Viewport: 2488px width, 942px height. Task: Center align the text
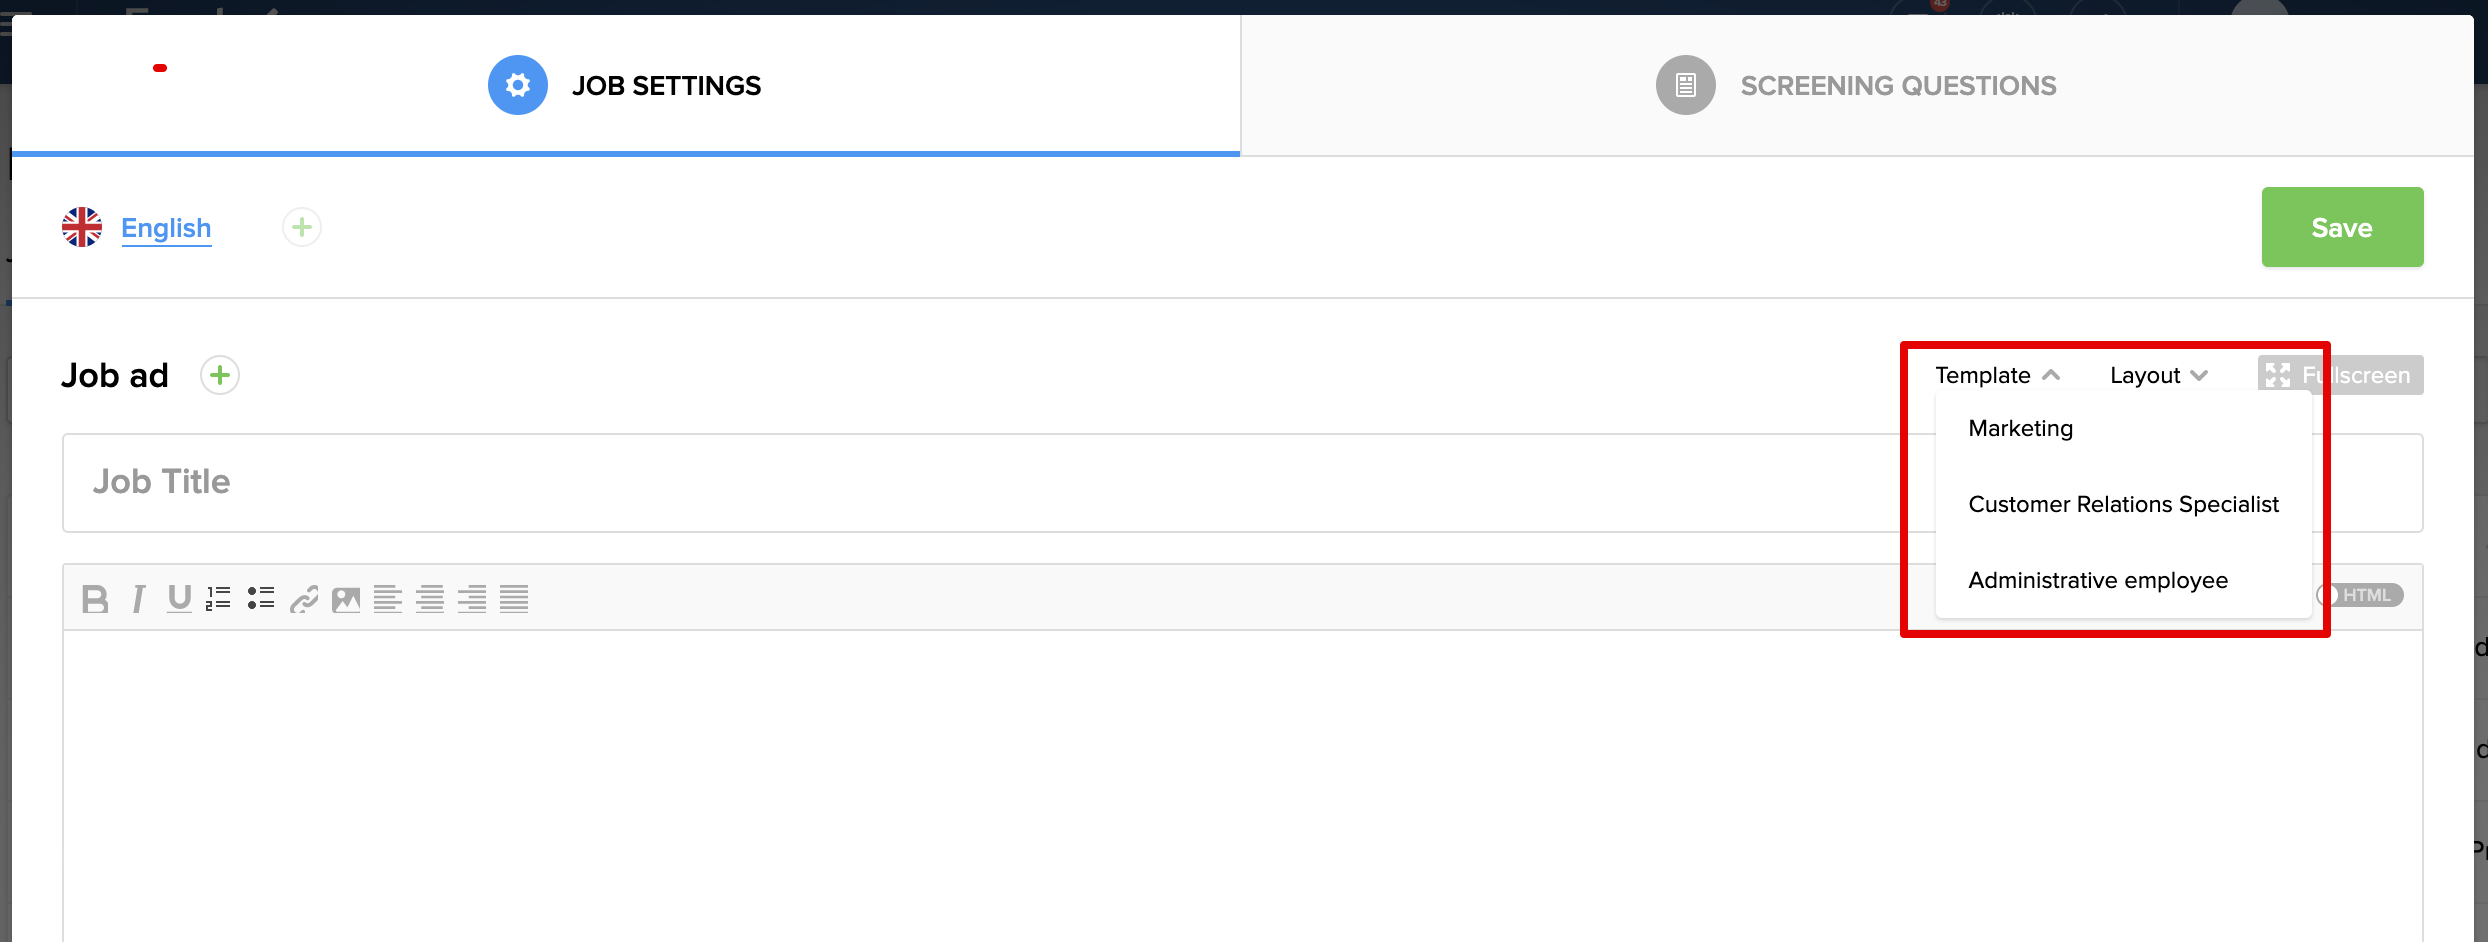click(430, 599)
